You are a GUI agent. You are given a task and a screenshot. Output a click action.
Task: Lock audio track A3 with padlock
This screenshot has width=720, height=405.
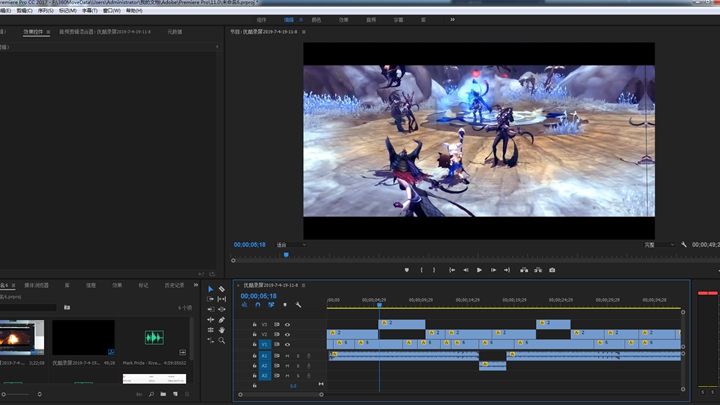coord(254,376)
